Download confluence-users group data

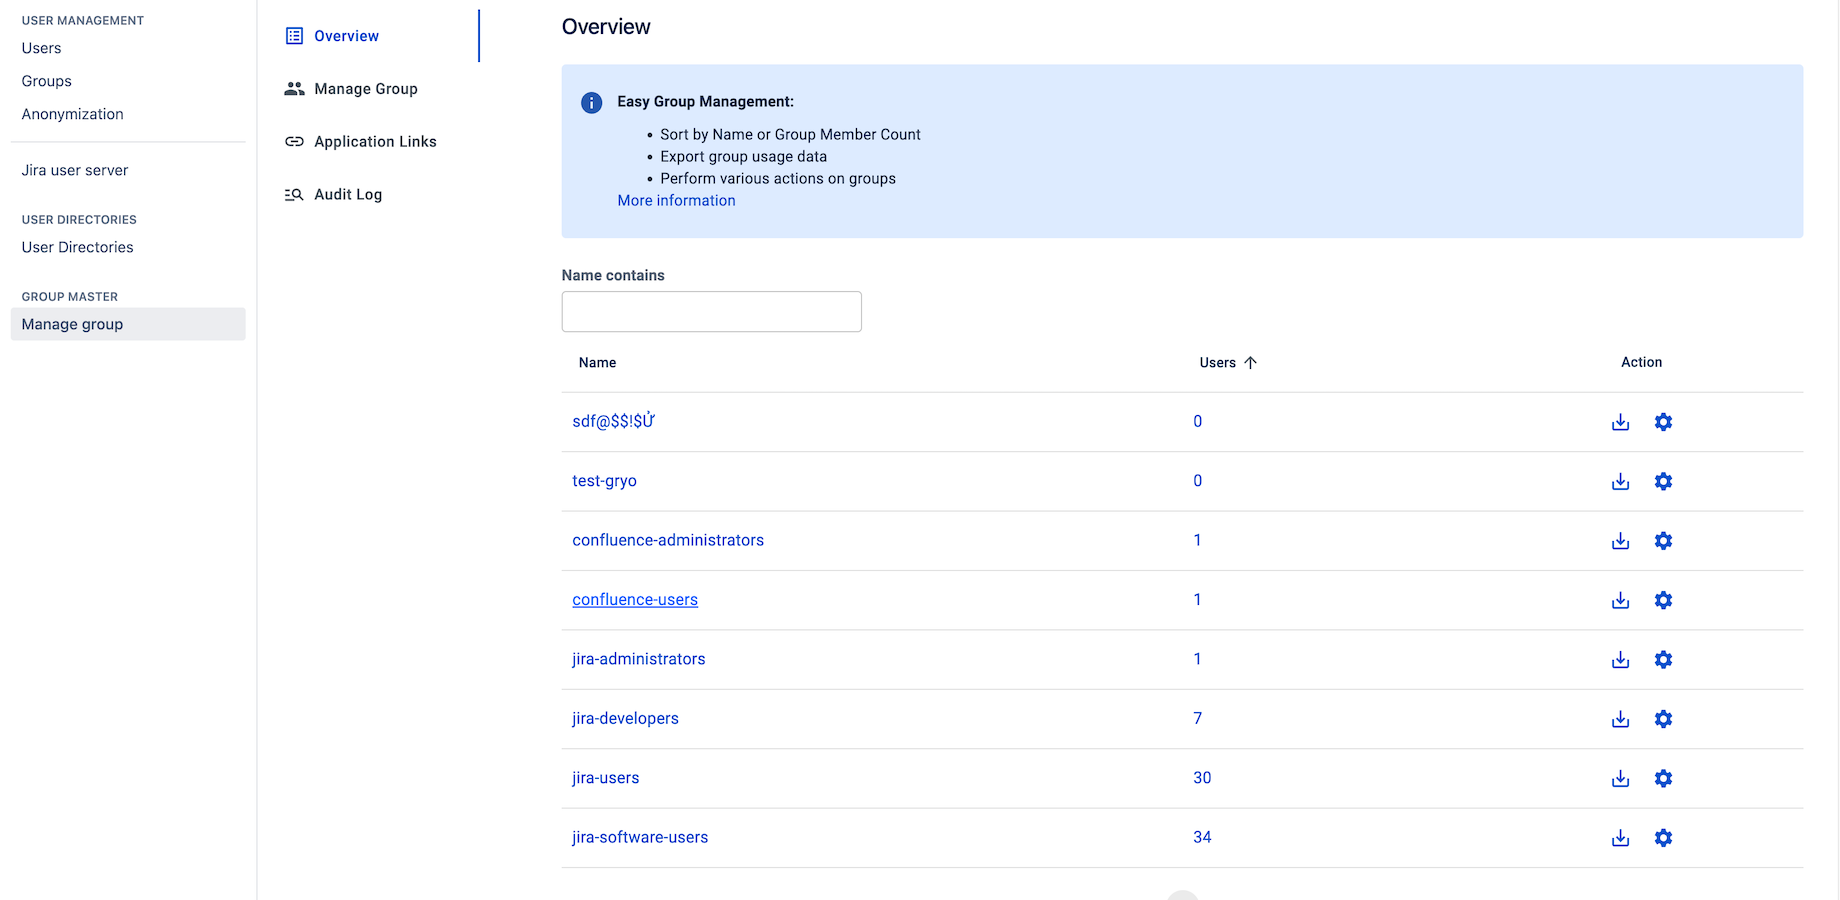coord(1620,600)
